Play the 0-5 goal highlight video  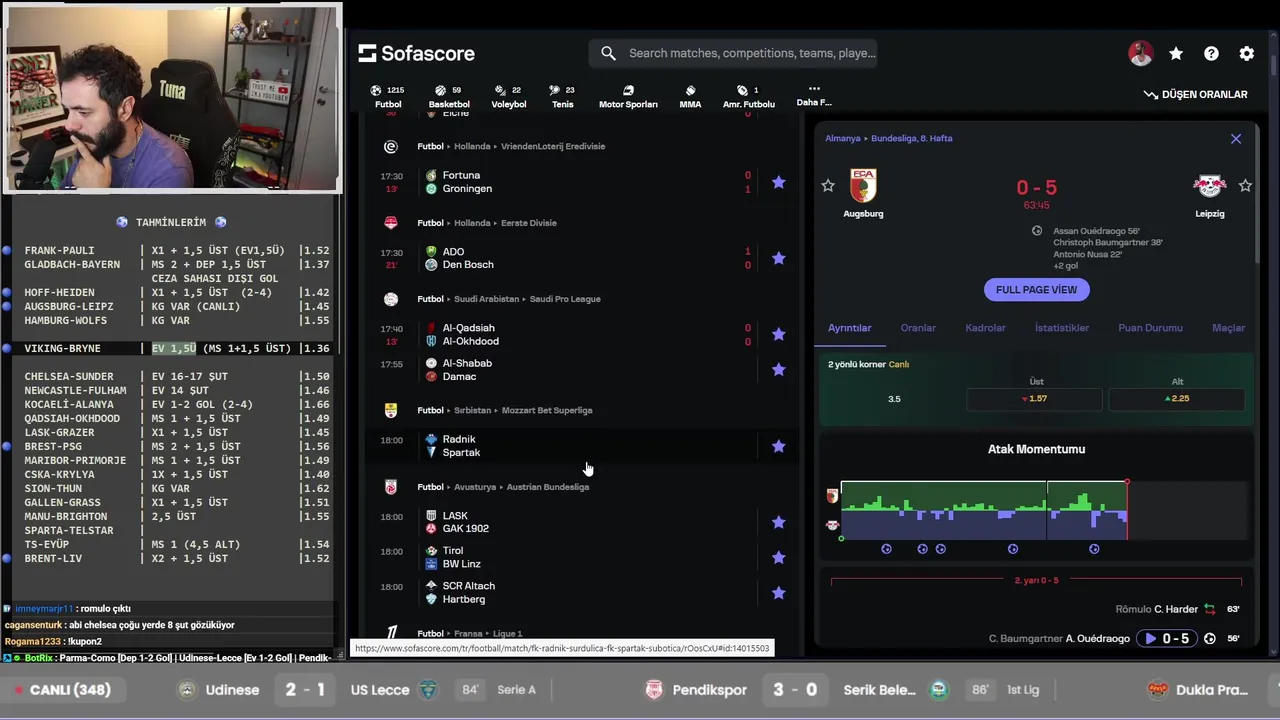(x=1166, y=639)
